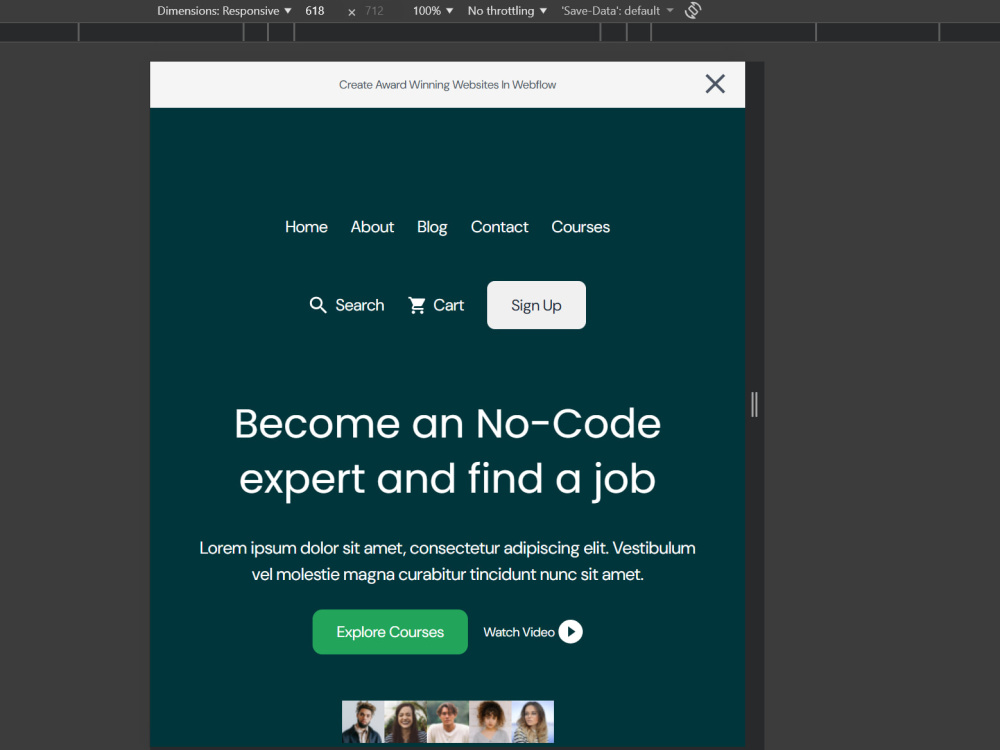Screen dimensions: 1000x750
Task: Click the Search text link
Action: pyautogui.click(x=360, y=305)
